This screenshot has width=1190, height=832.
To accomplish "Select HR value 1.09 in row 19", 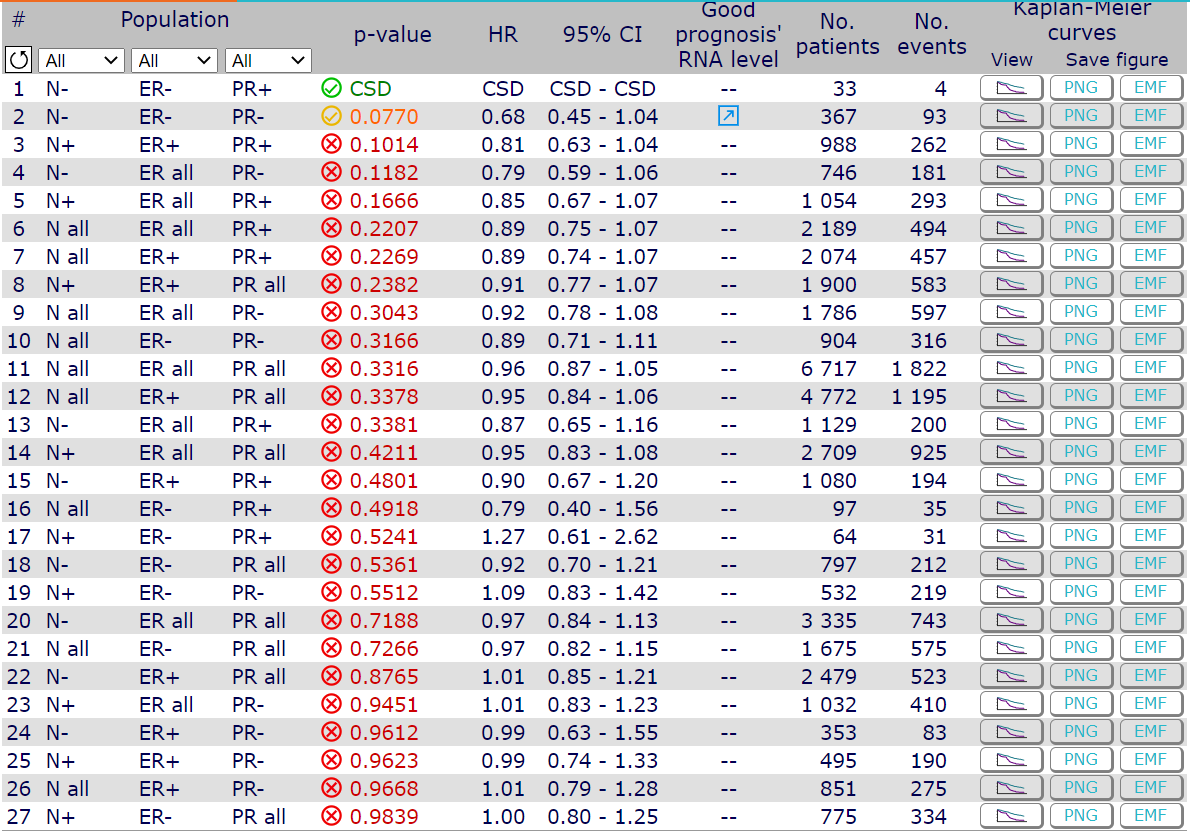I will point(503,593).
